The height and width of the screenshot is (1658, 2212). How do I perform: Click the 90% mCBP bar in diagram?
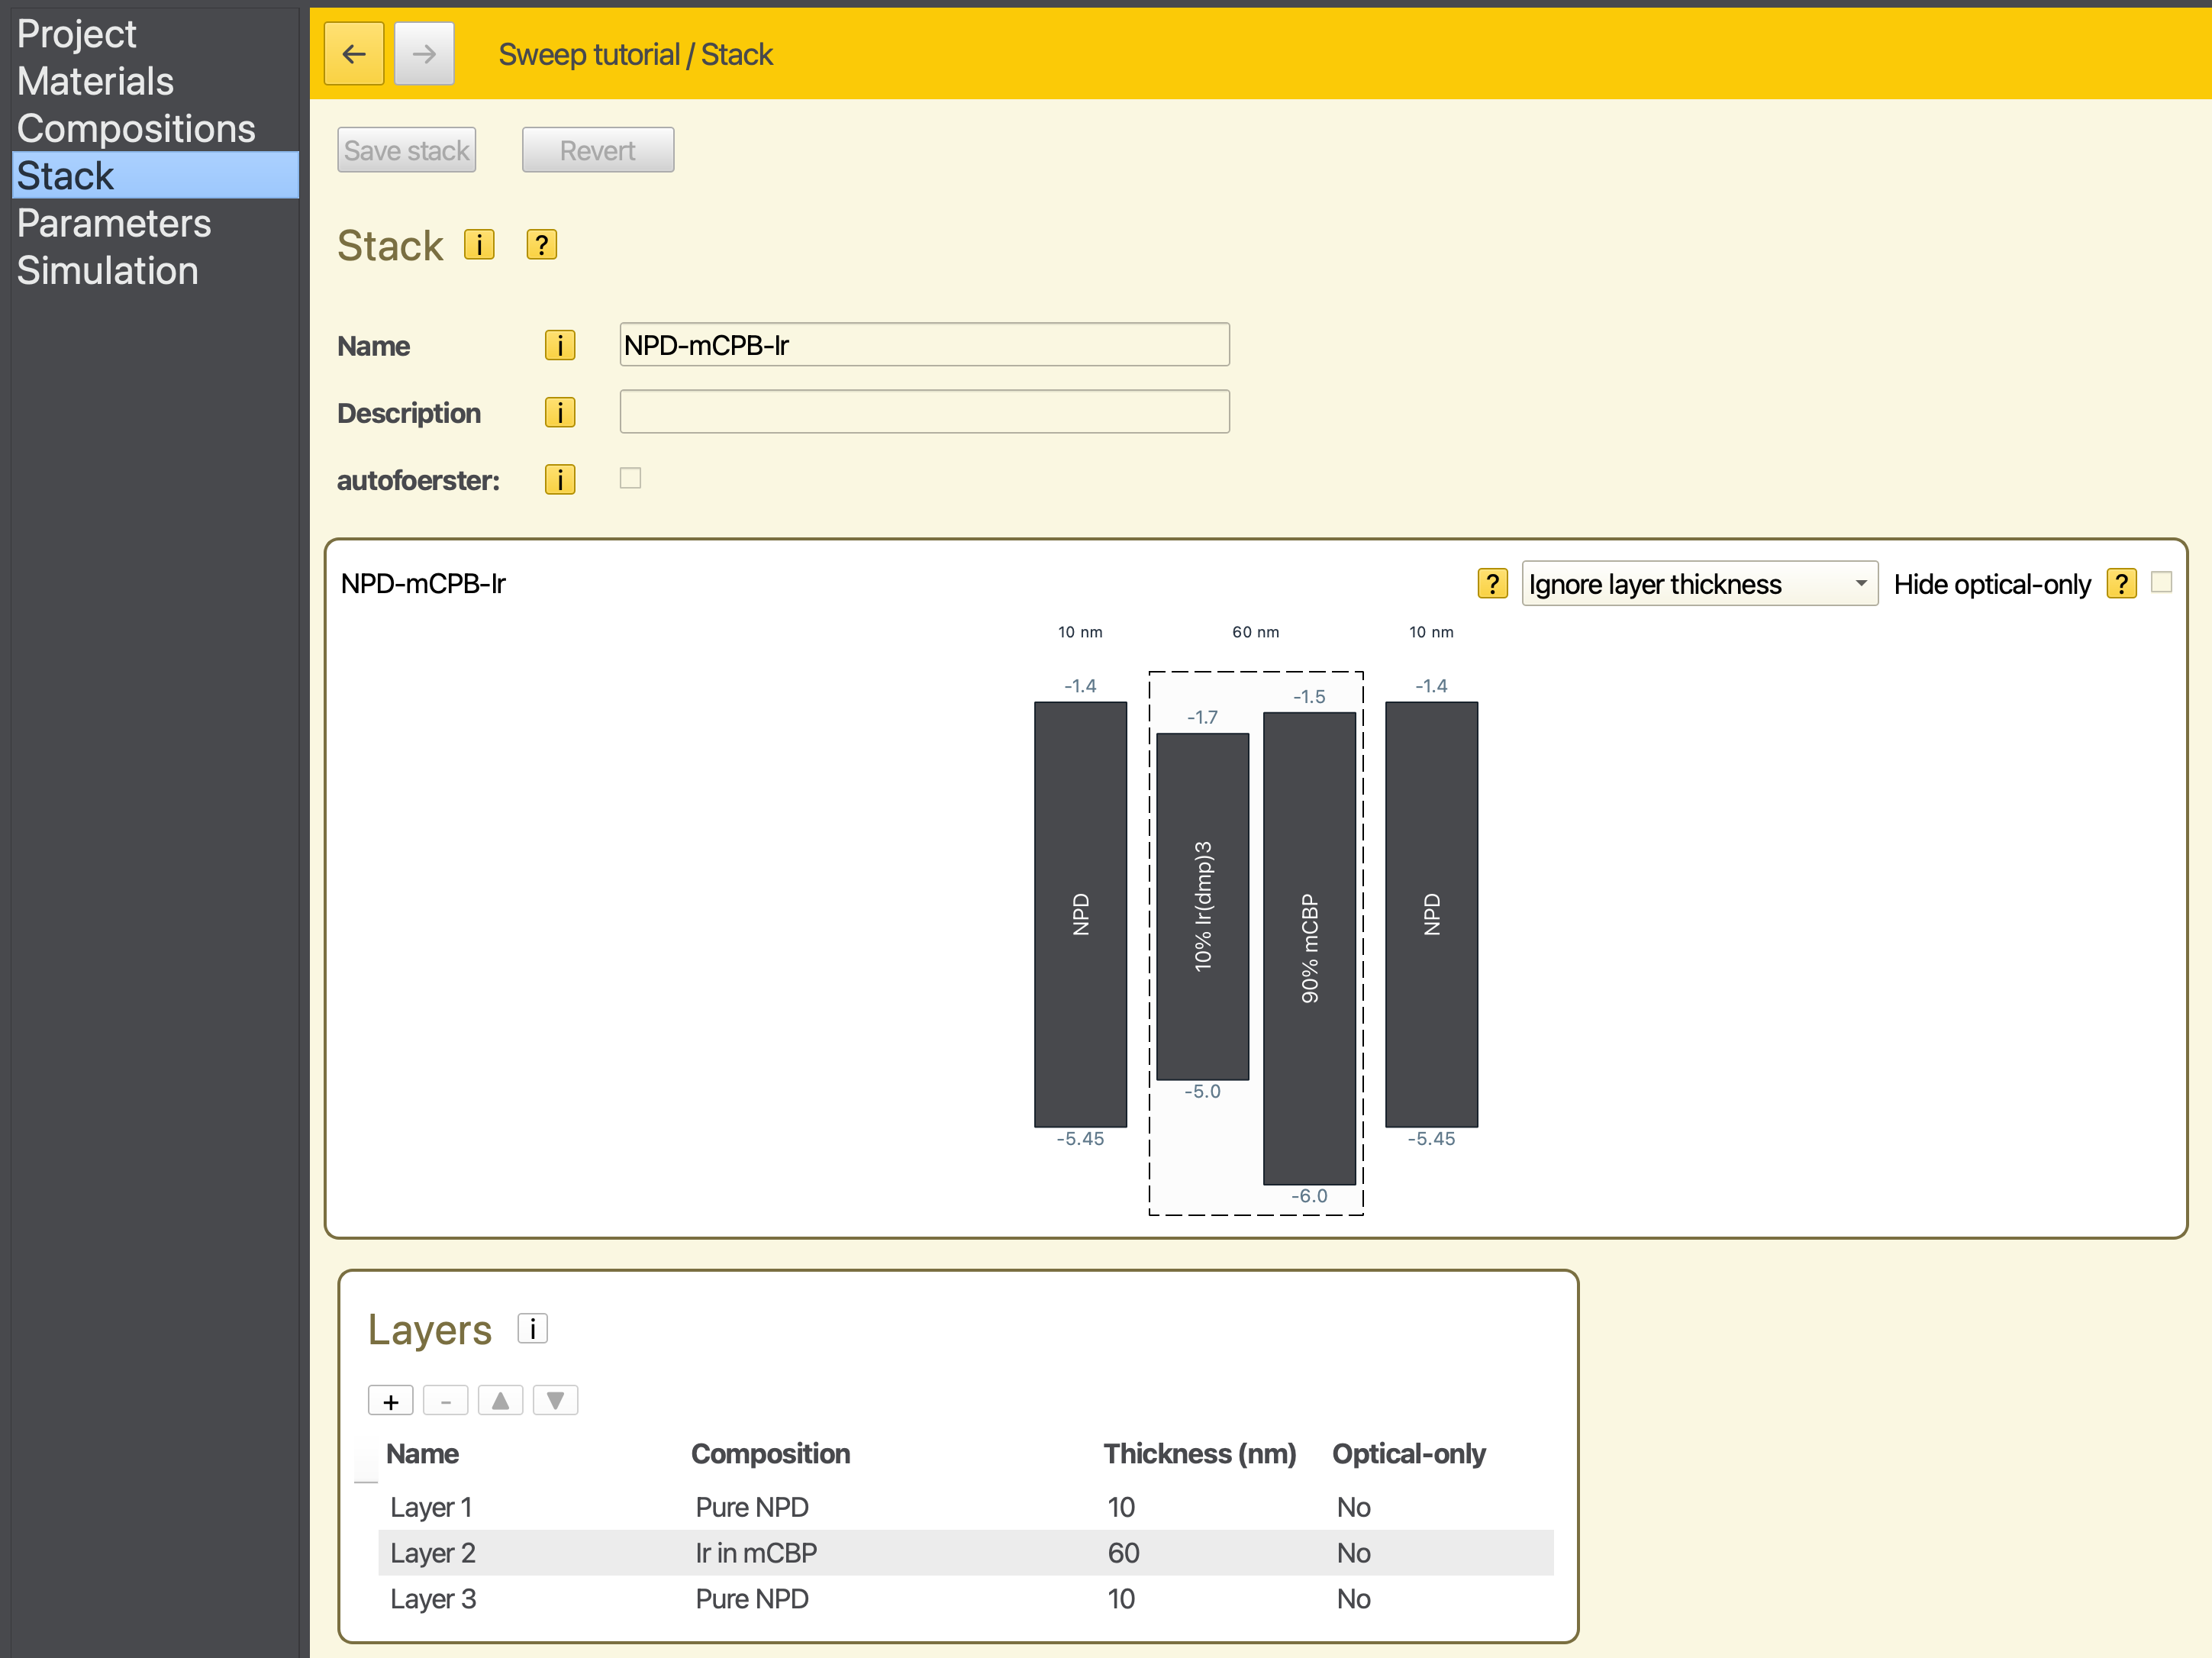point(1309,948)
